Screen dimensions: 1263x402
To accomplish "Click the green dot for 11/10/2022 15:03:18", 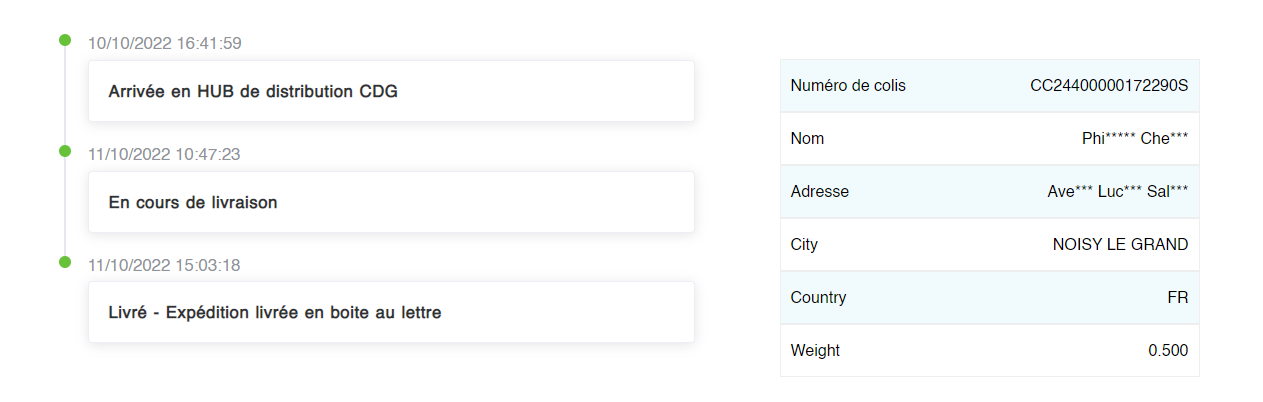I will (65, 263).
